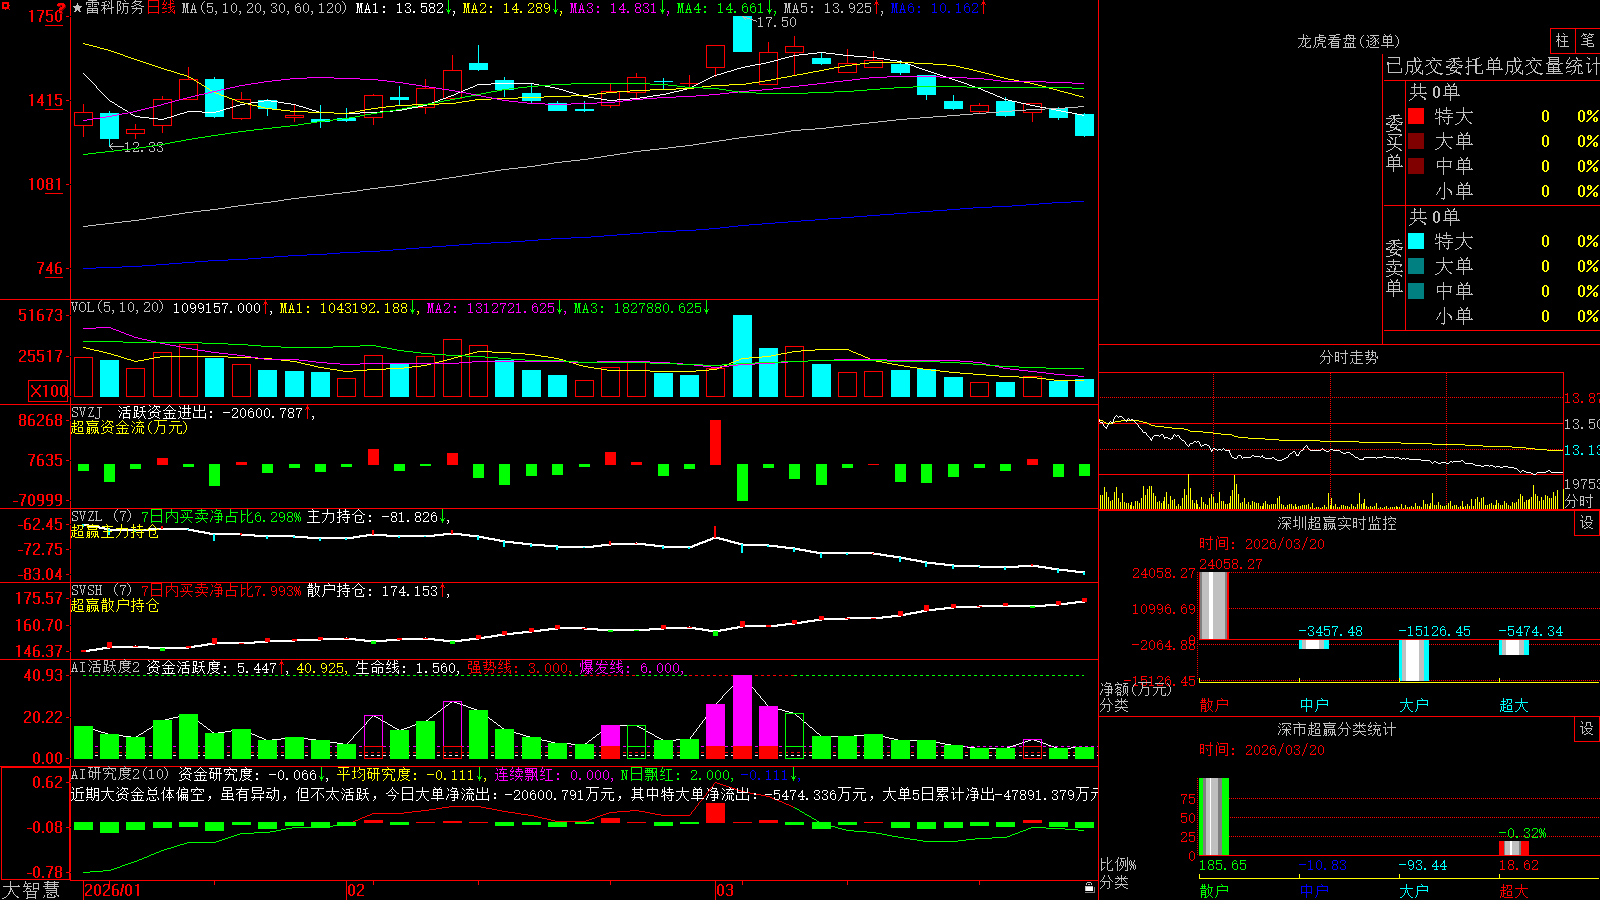
Task: Click the 中户 bar valued -3457.48
Action: point(1314,644)
